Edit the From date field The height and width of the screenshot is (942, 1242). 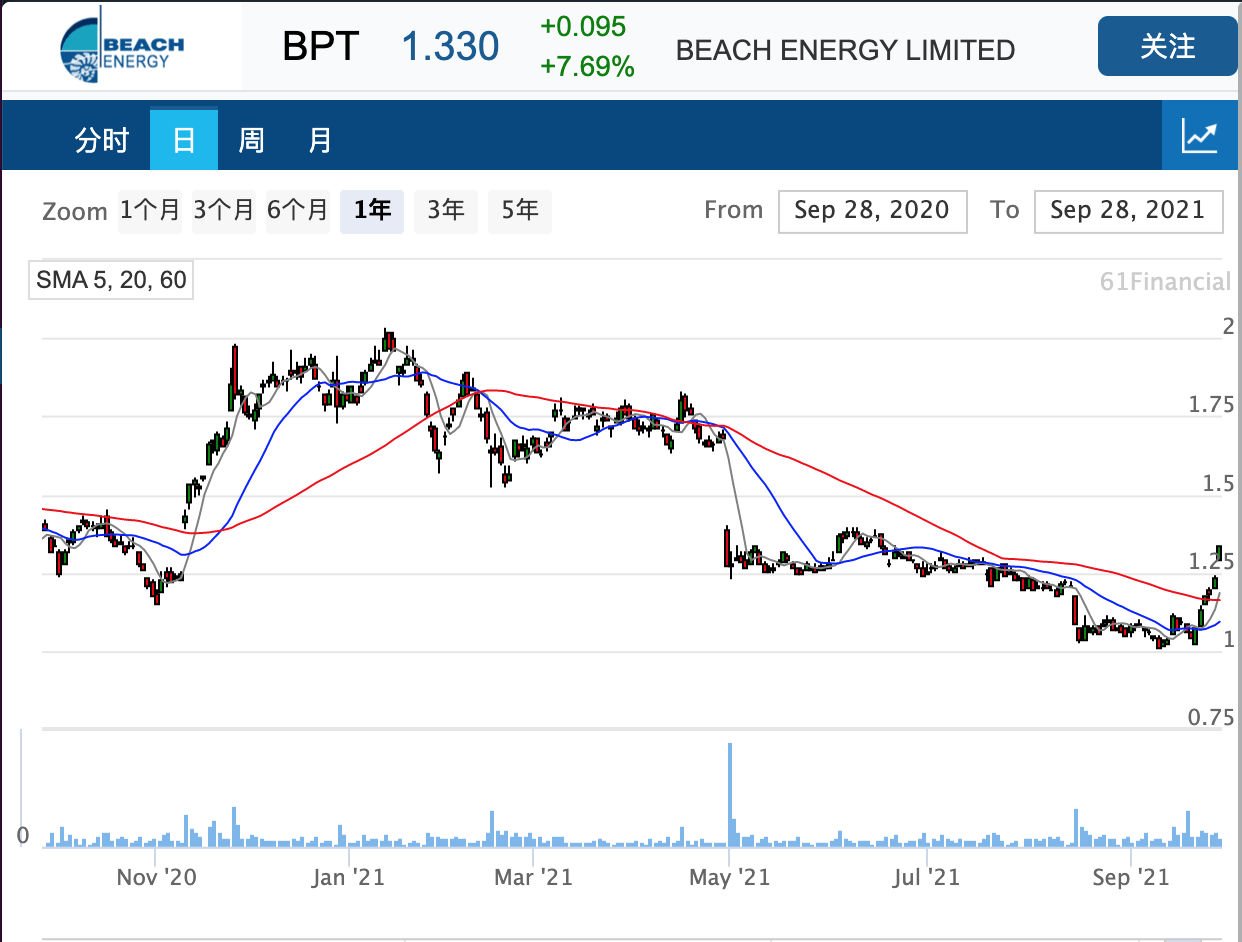[x=872, y=211]
